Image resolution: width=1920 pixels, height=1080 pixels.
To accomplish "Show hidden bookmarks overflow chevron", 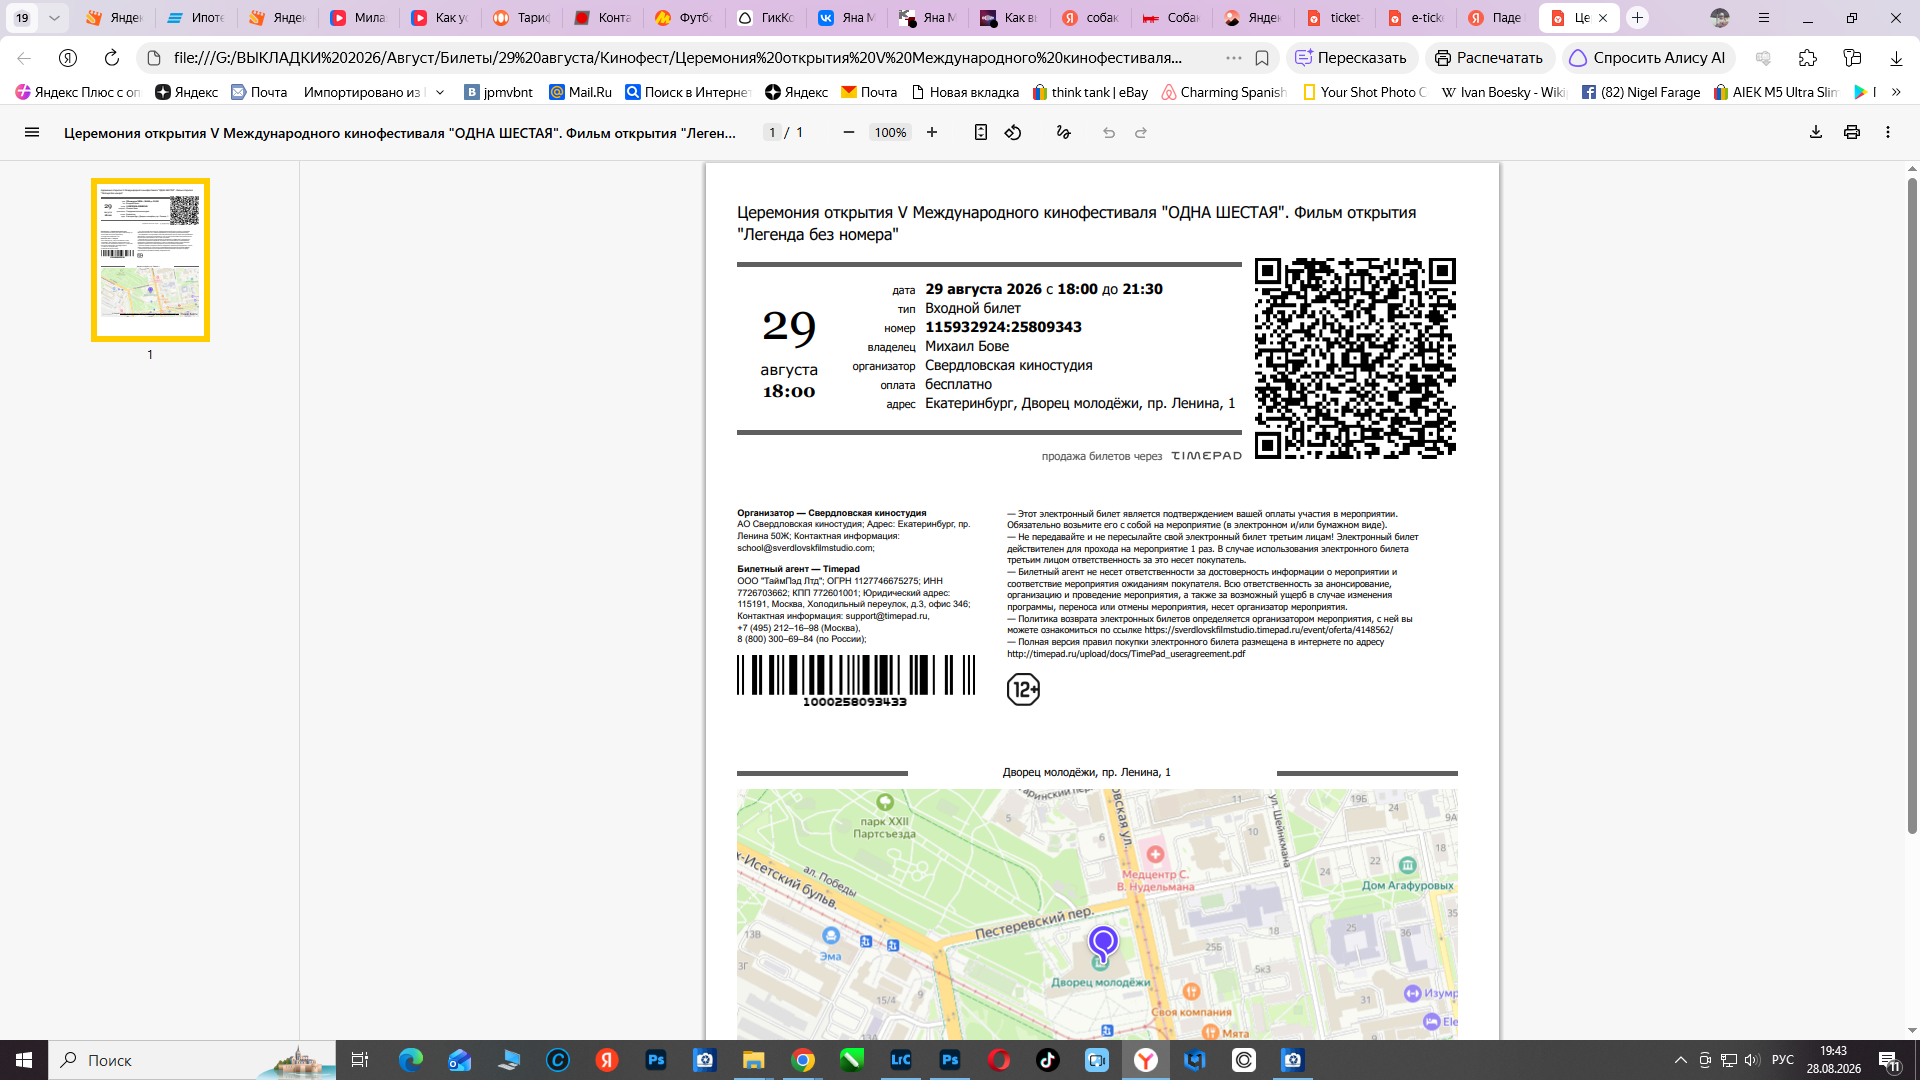I will click(x=1896, y=92).
